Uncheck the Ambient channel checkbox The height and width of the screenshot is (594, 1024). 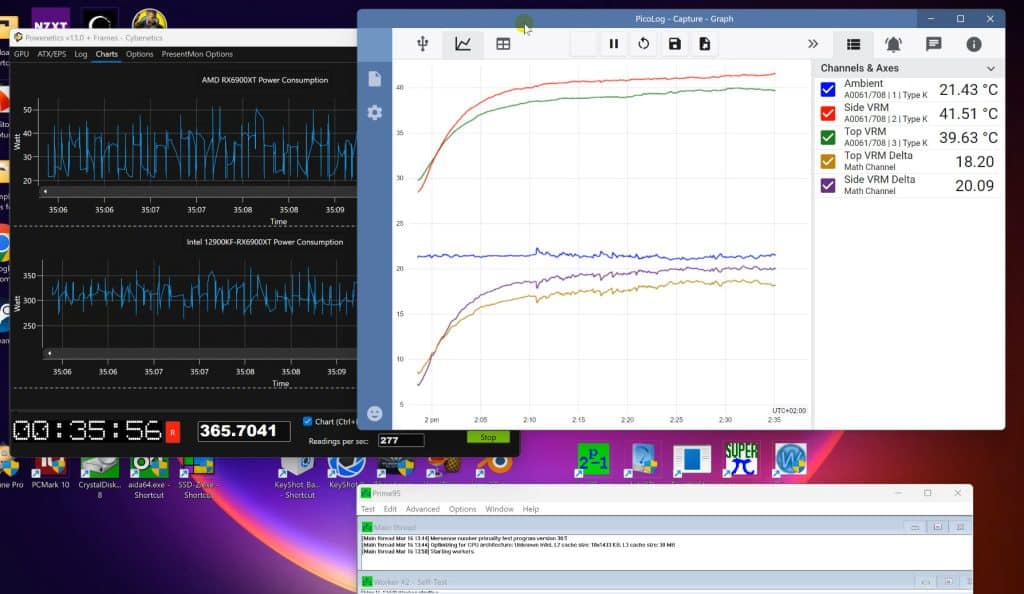point(827,89)
